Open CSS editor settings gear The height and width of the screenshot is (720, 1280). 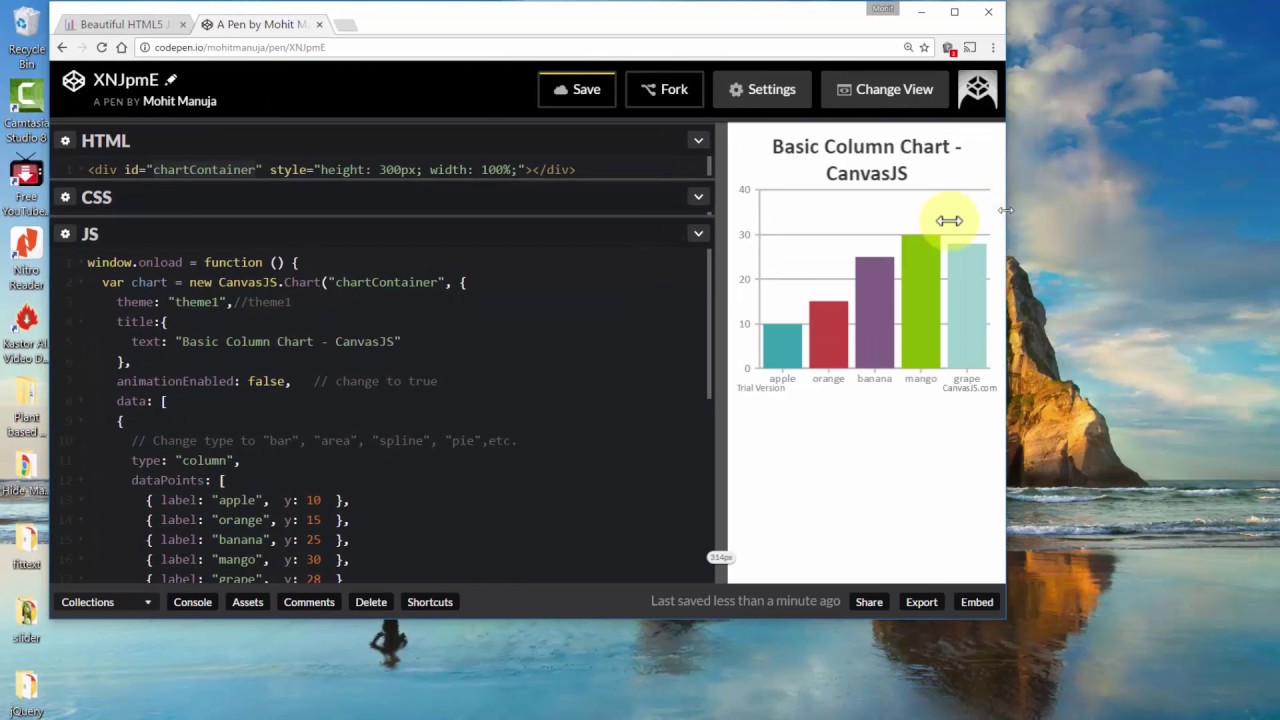65,197
